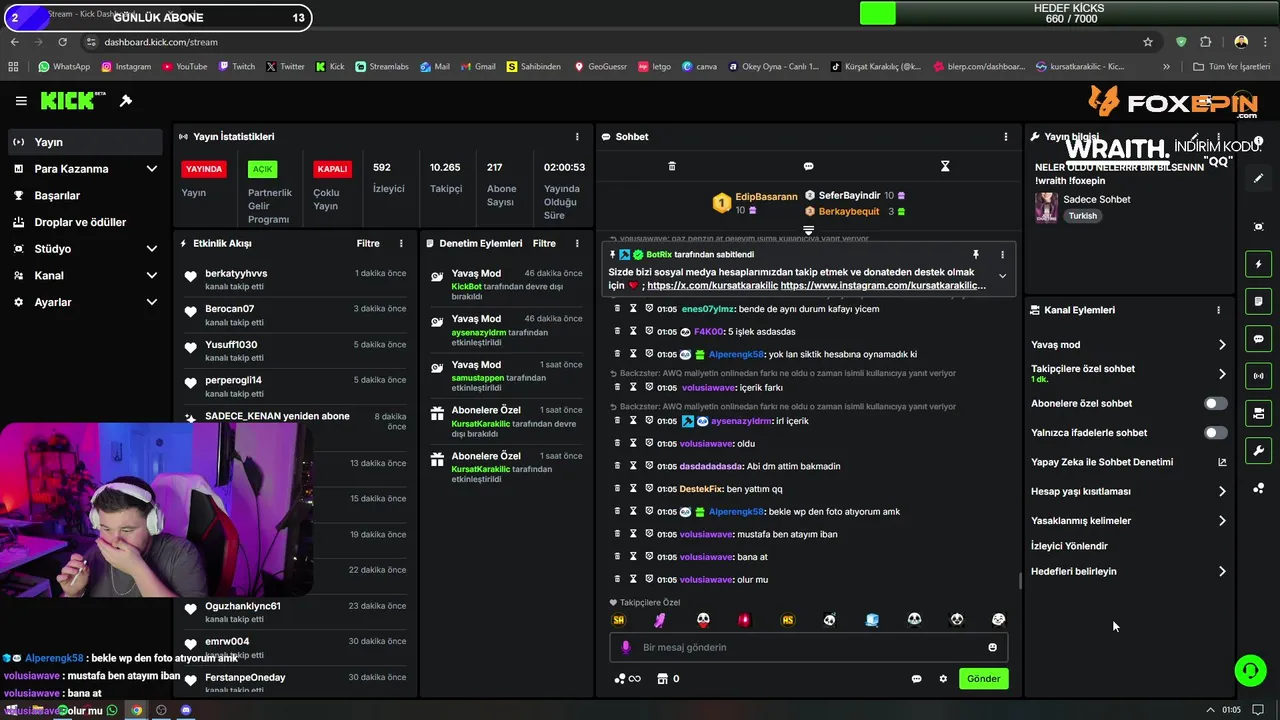Click channel points infinity icon
This screenshot has width=1280, height=720.
coord(627,679)
